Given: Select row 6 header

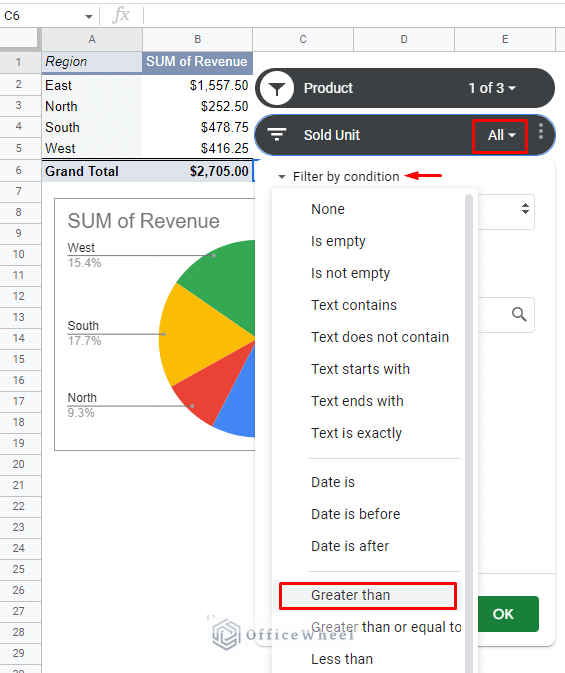Looking at the screenshot, I should 19,170.
